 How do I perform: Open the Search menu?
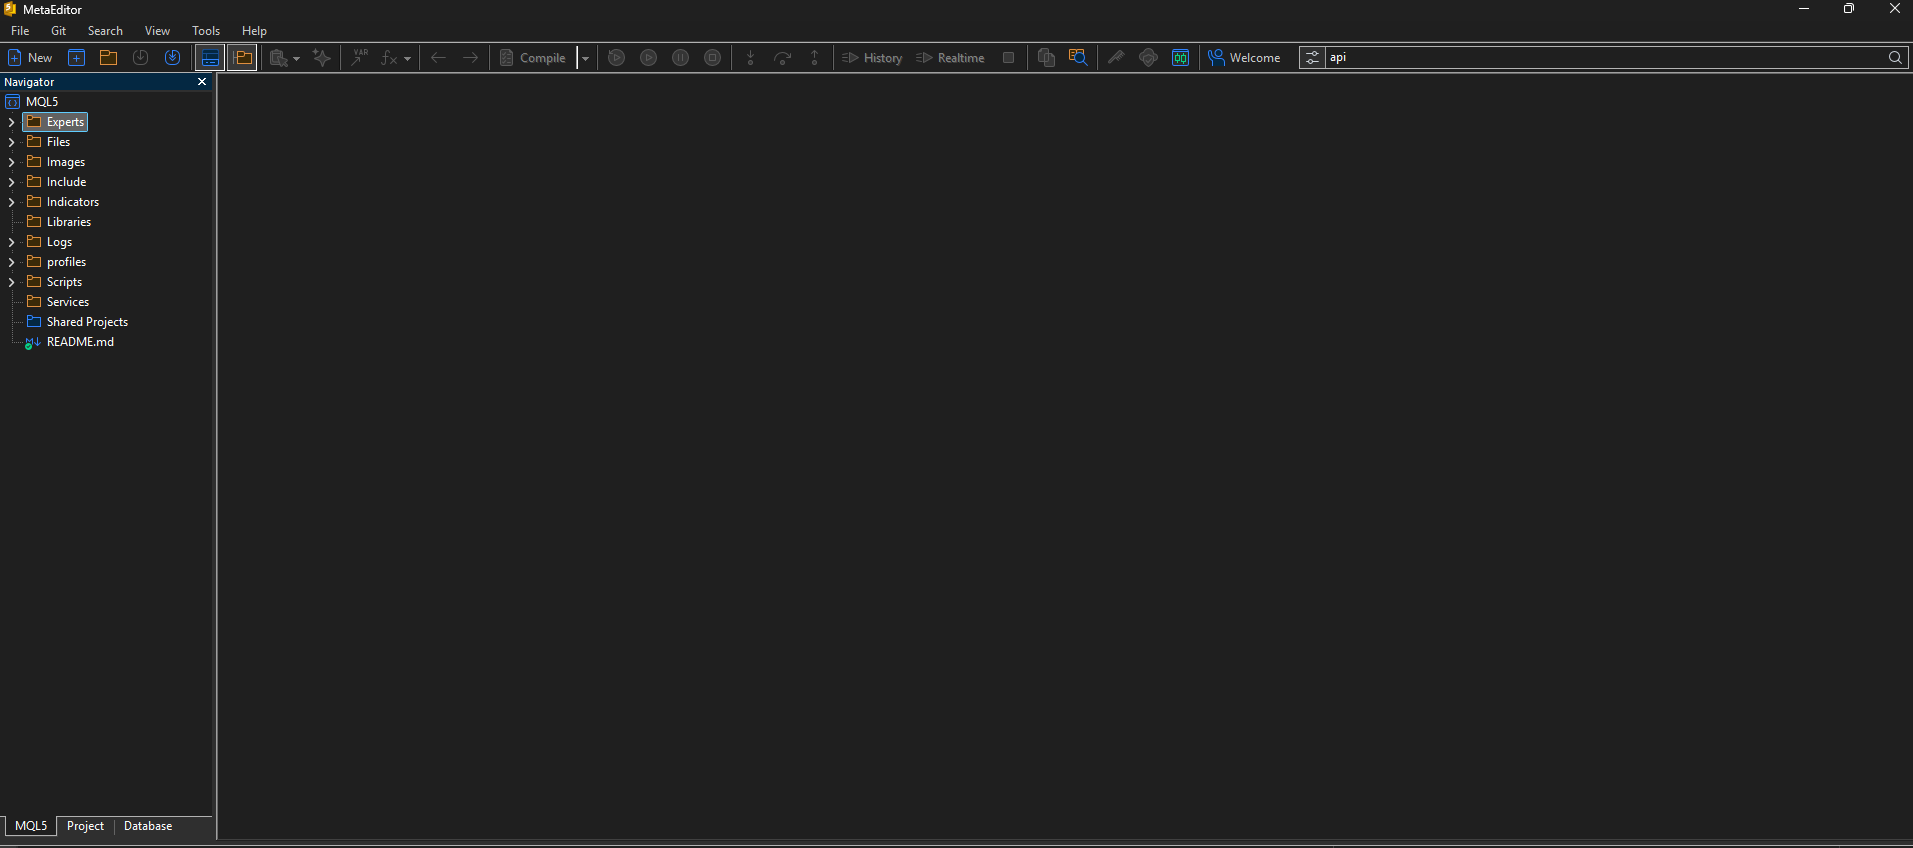(105, 31)
